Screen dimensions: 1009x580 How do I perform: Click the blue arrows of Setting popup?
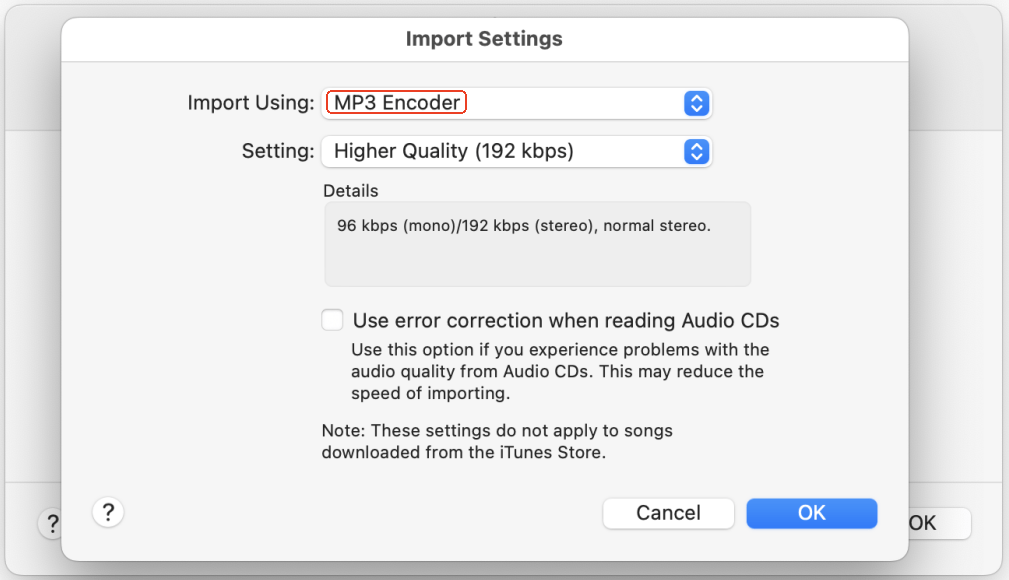click(x=696, y=152)
